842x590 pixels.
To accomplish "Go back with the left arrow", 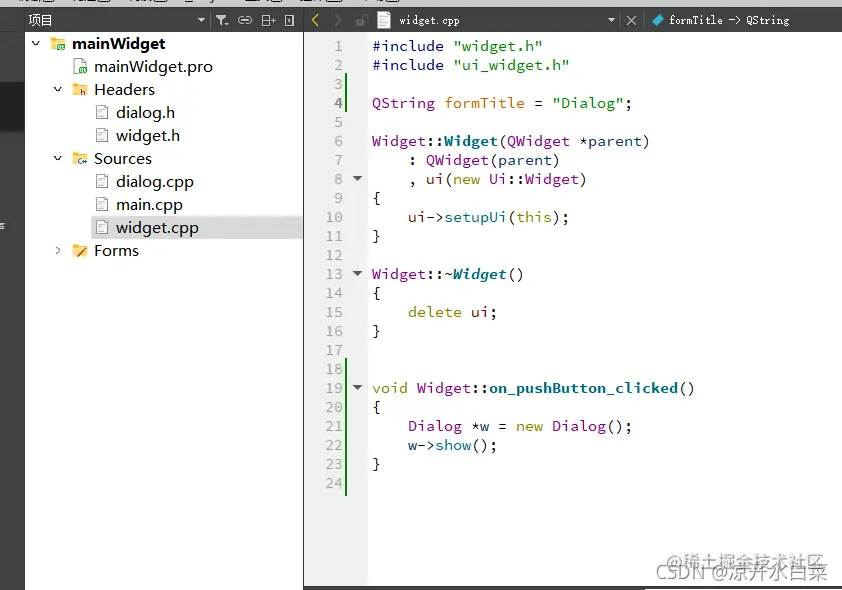I will [315, 20].
